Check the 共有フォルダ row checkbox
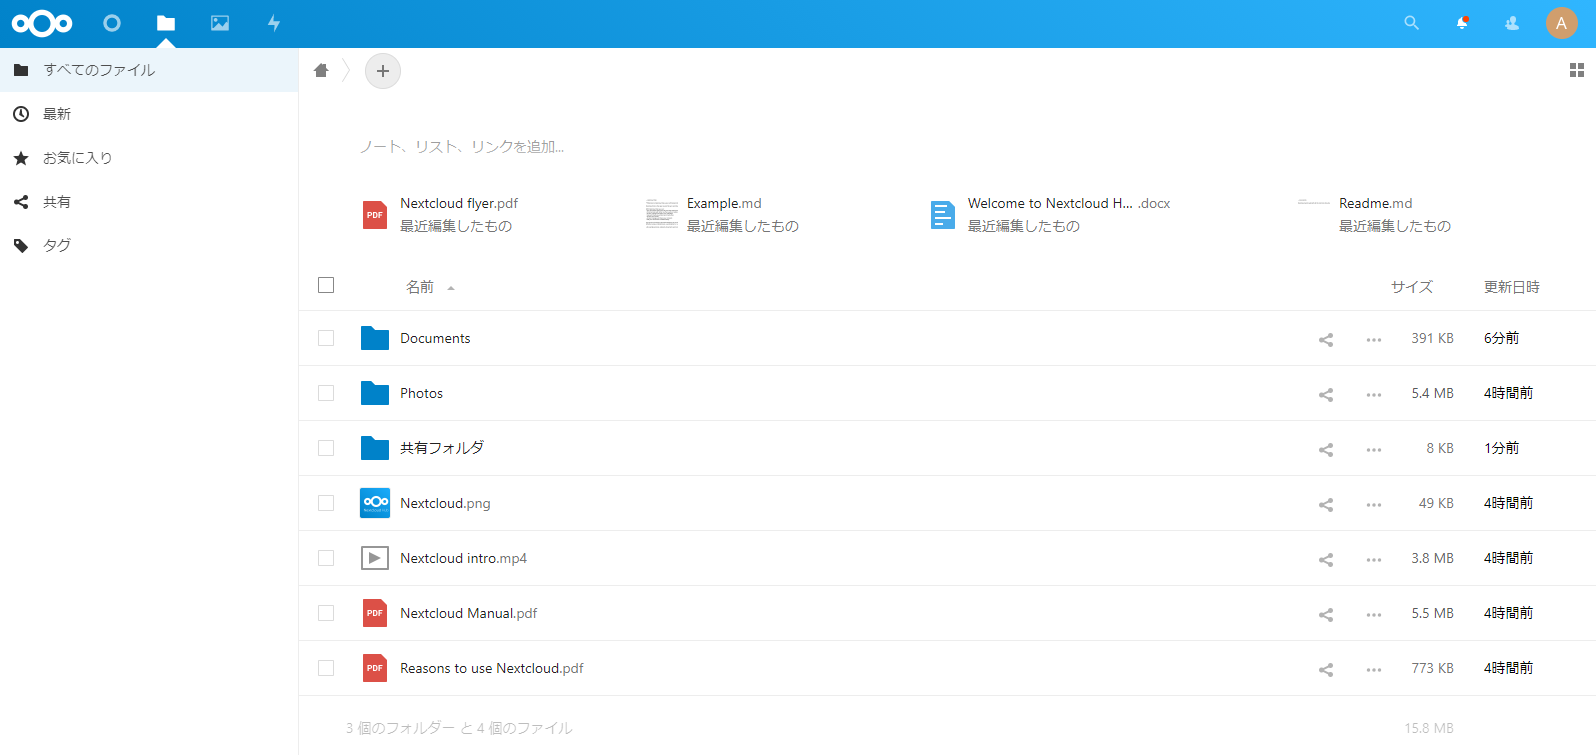1596x755 pixels. click(326, 448)
